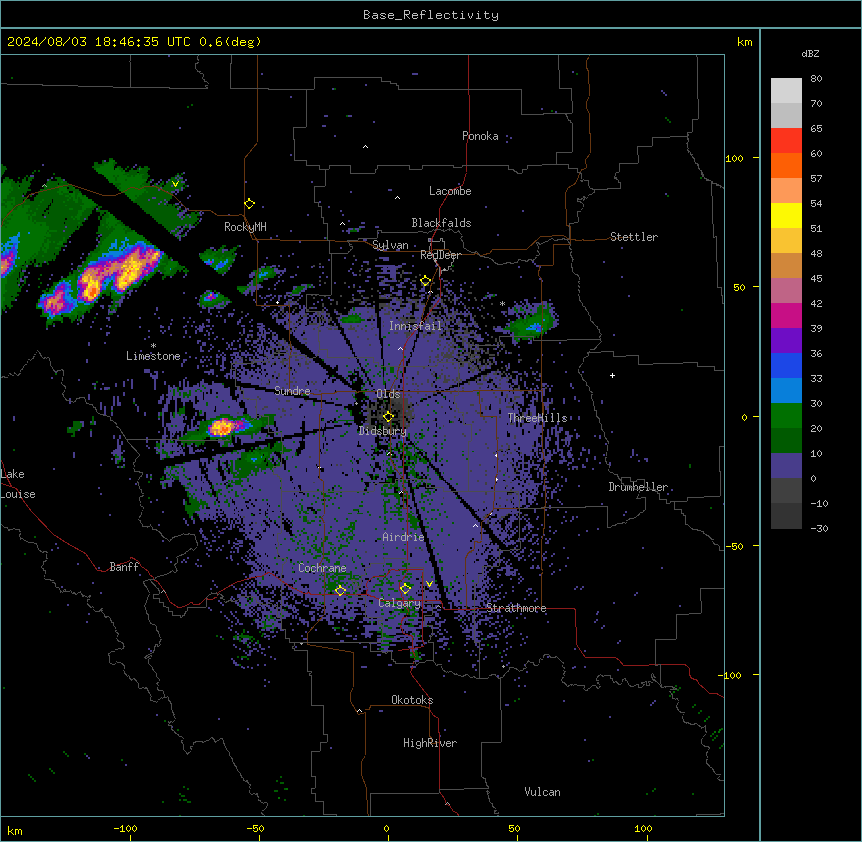Image resolution: width=862 pixels, height=842 pixels.
Task: Click the Cochrane label
Action: (x=322, y=568)
